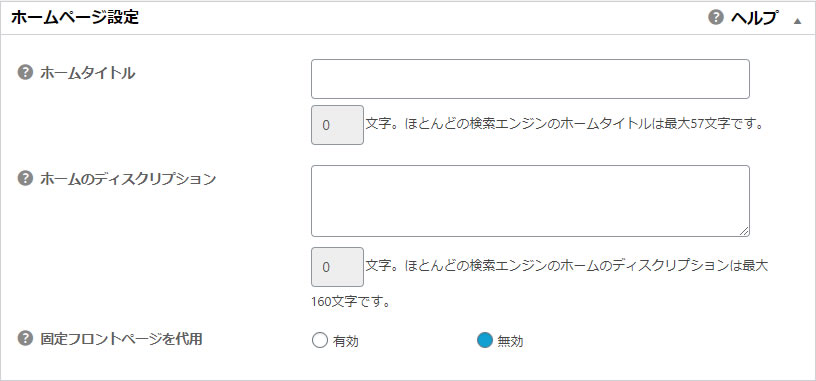Click the ホームタイトル field label
816x381 pixels.
(87, 73)
